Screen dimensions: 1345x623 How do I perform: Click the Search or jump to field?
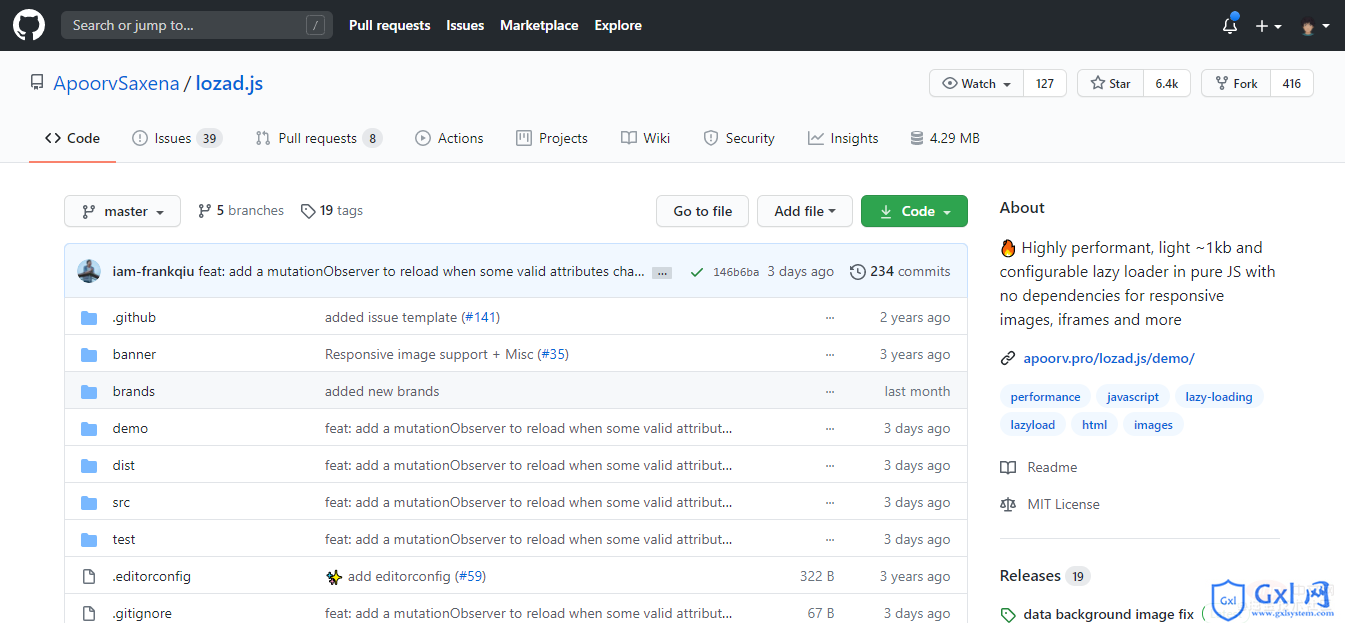[197, 25]
